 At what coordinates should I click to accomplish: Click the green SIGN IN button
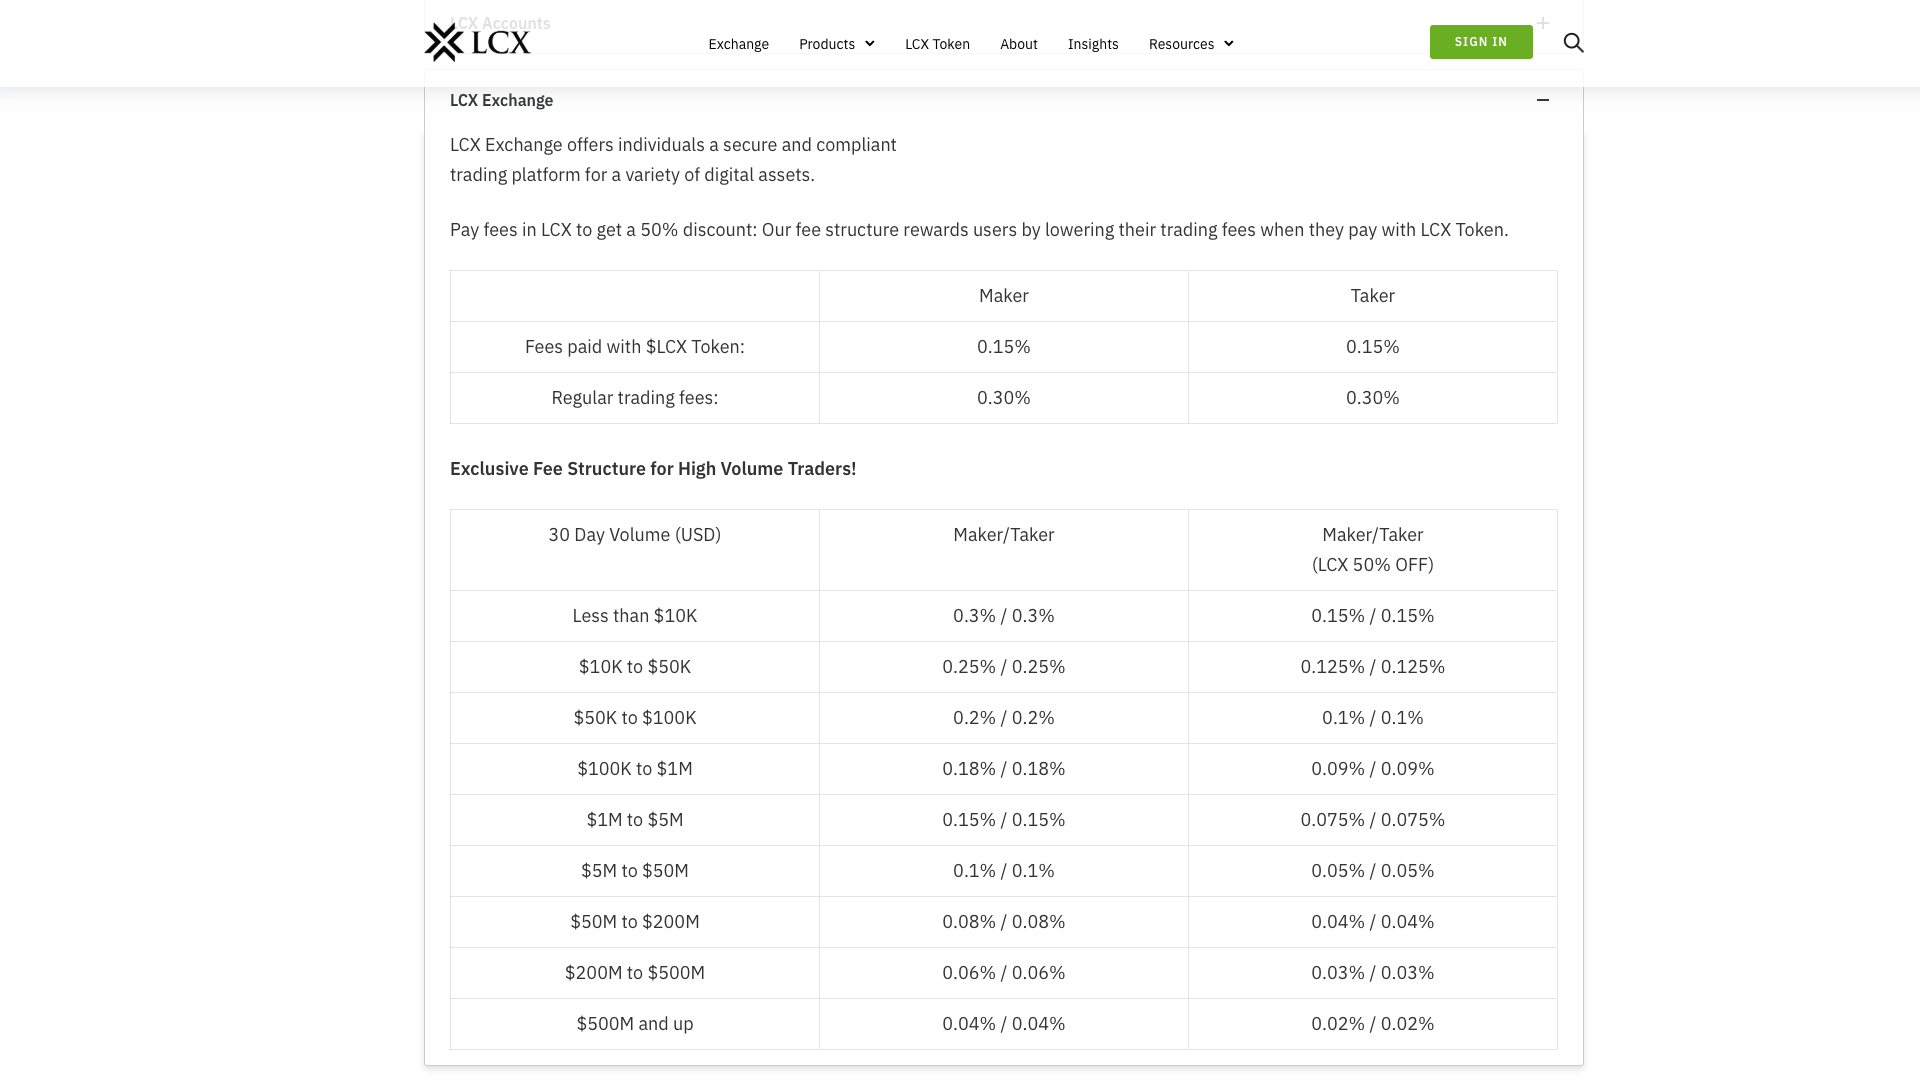(1481, 42)
